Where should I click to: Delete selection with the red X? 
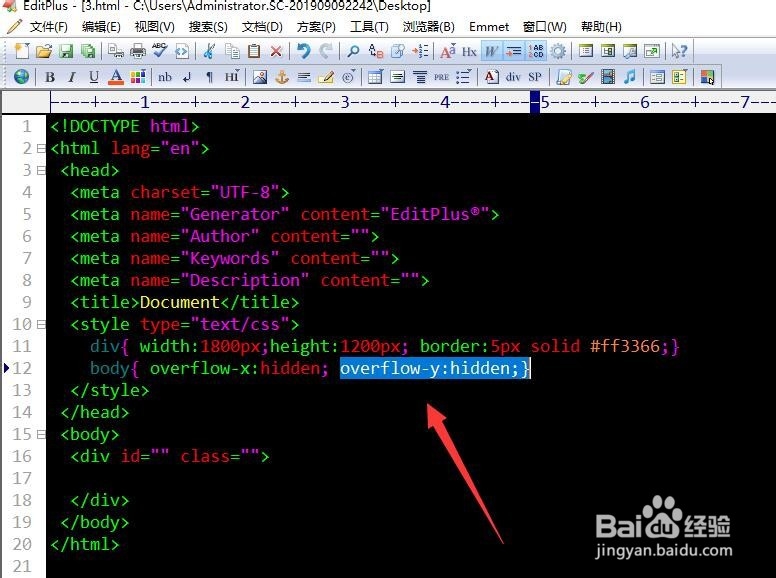tap(276, 51)
